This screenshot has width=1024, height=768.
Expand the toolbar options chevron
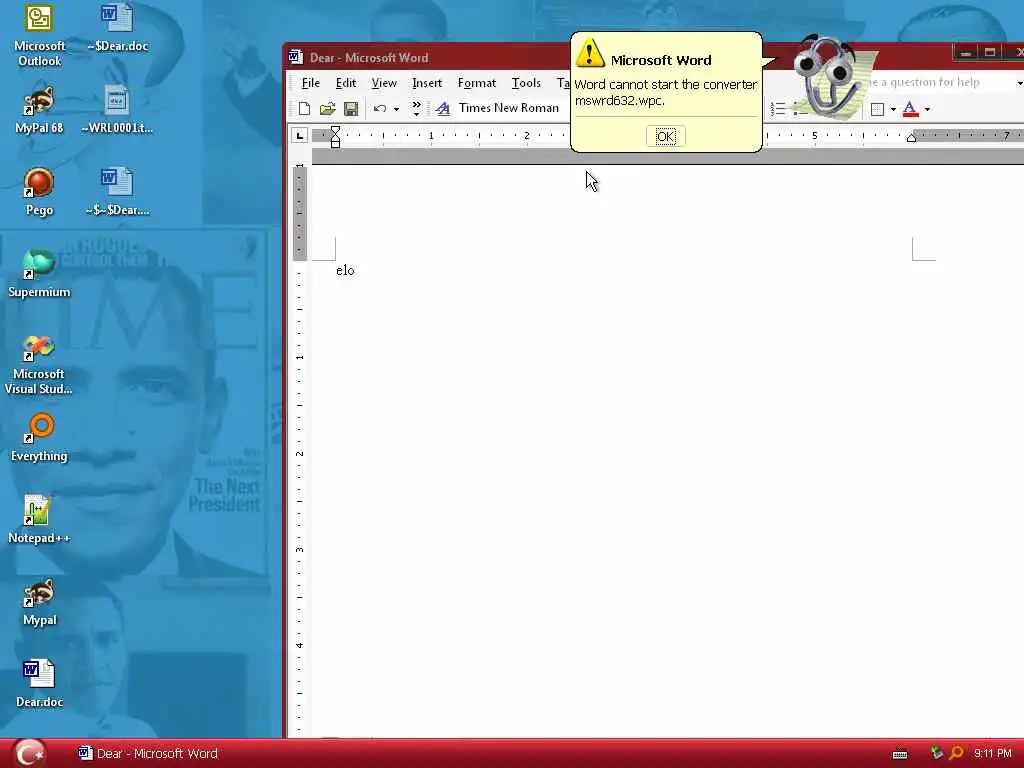pyautogui.click(x=417, y=108)
